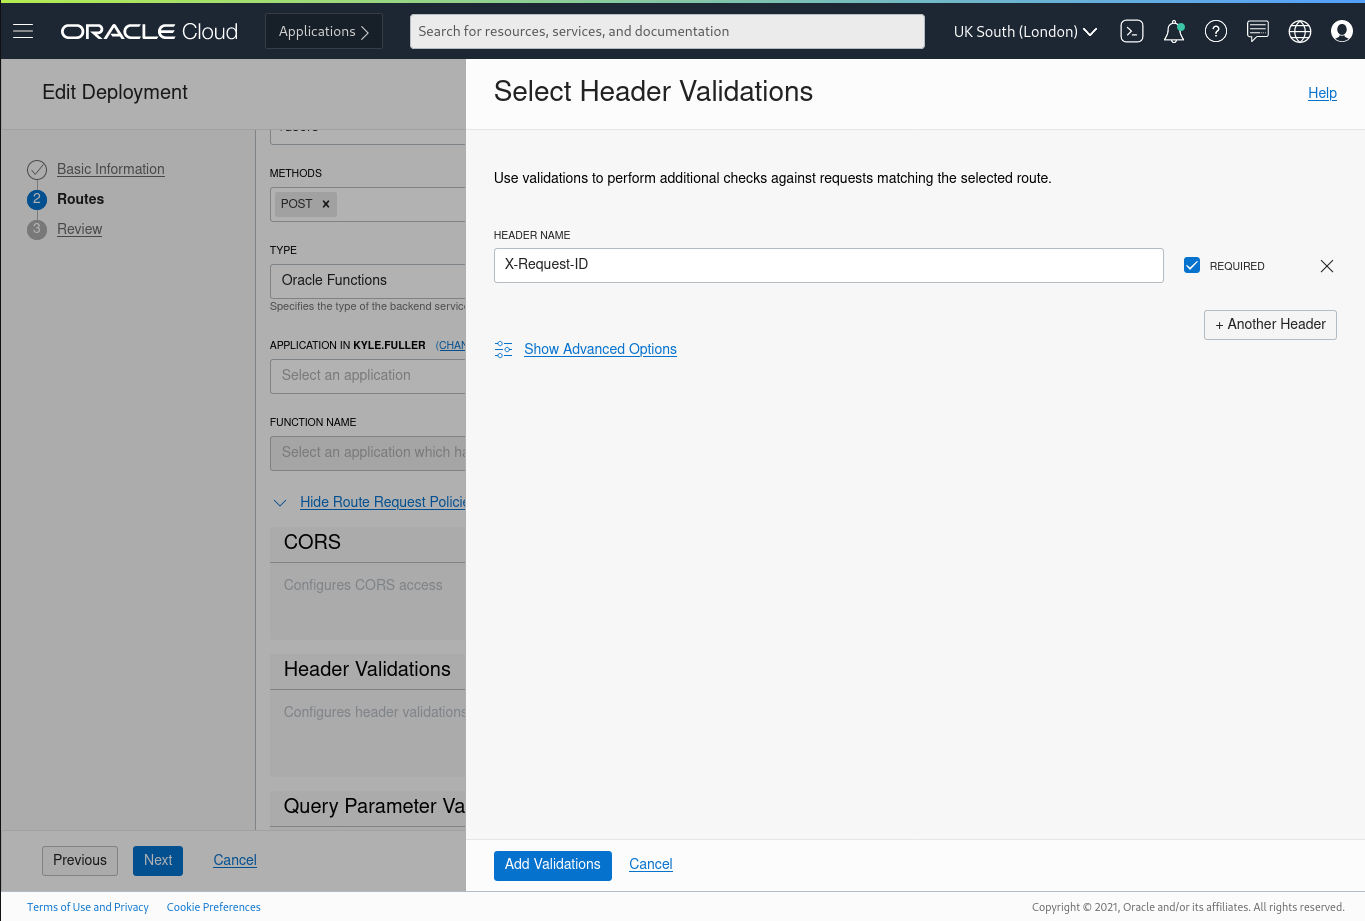Uncheck the REQUIRED checkbox
1365x921 pixels.
[1192, 265]
